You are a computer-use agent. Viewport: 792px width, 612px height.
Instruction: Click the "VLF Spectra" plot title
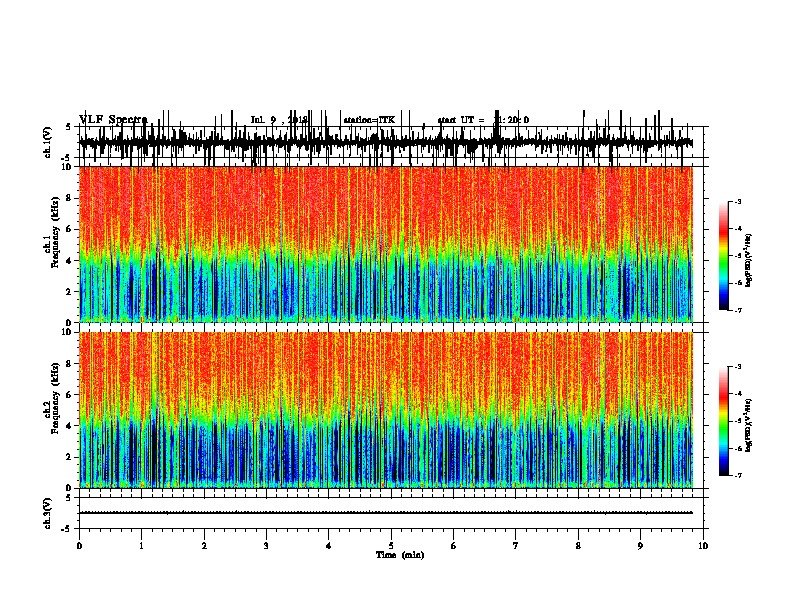point(113,120)
